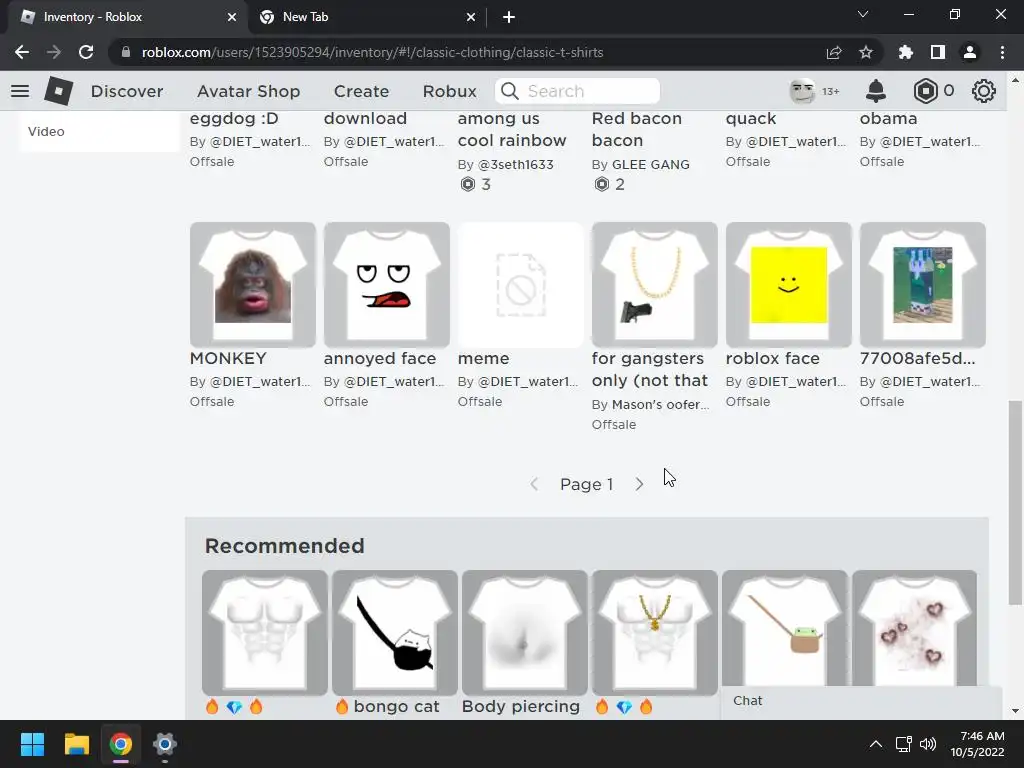
Task: Show hidden system tray icons
Action: pos(876,744)
